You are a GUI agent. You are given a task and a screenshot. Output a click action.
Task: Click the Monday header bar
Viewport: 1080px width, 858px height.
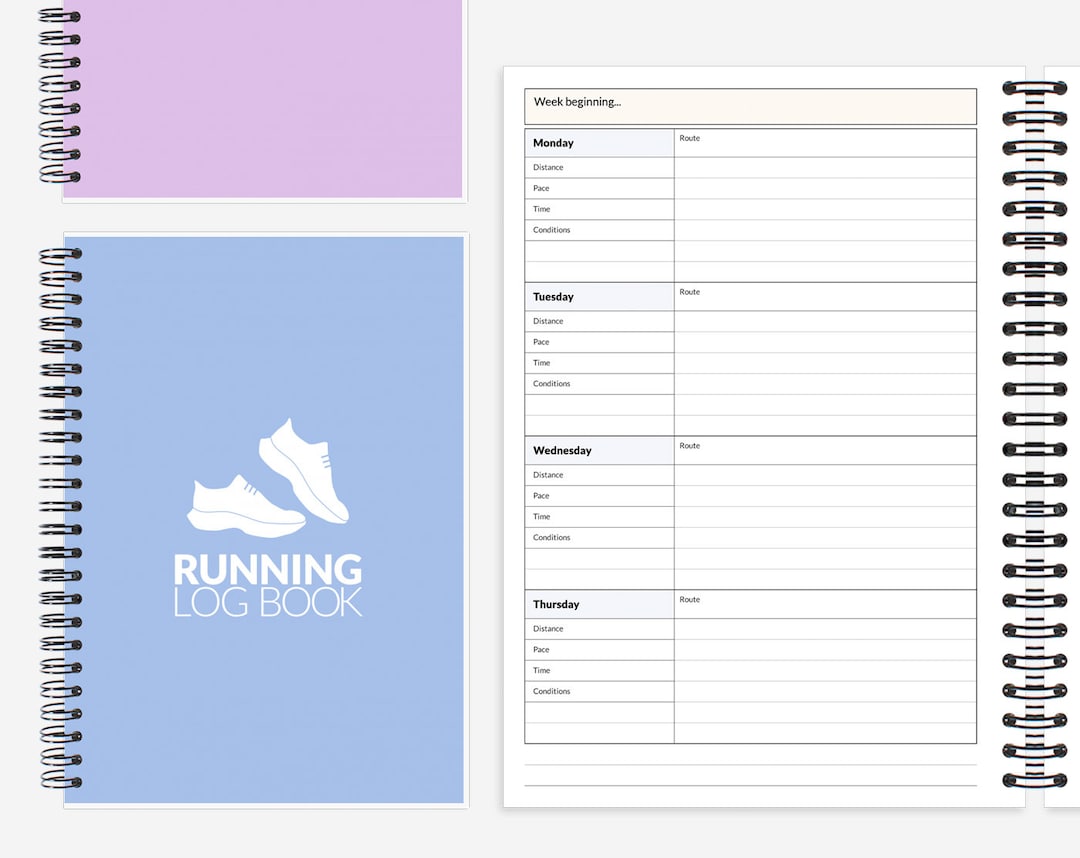[598, 142]
